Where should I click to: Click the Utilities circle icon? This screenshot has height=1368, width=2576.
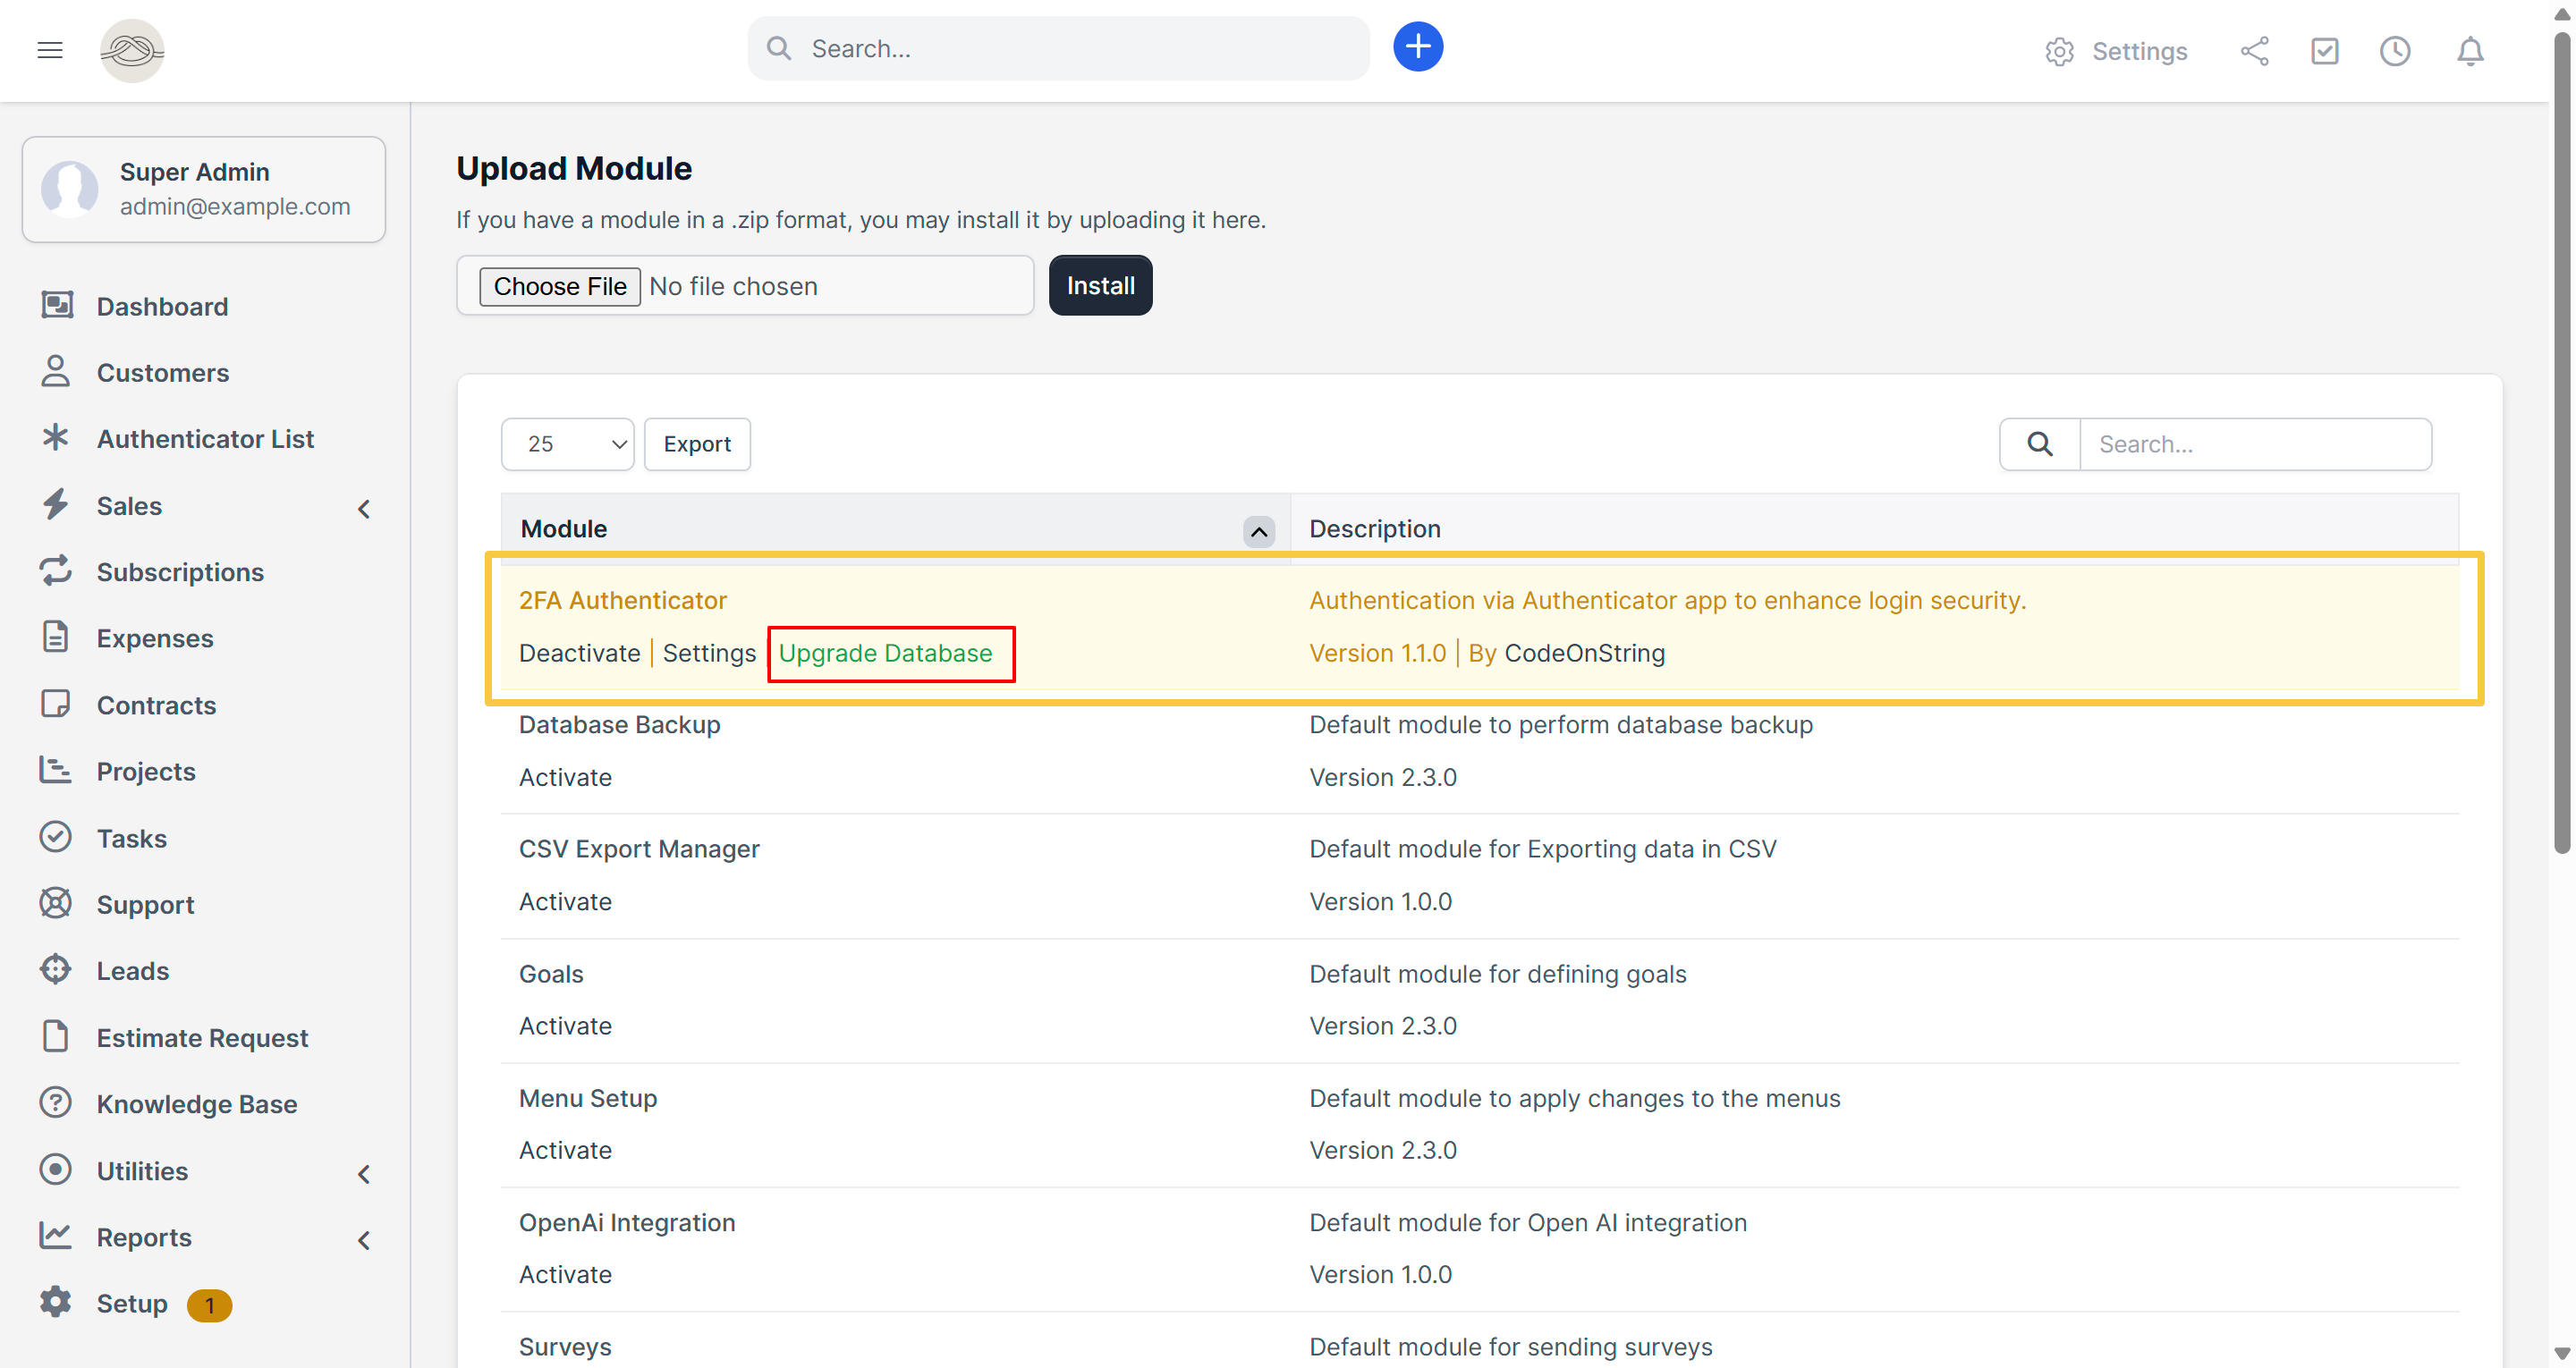(x=56, y=1169)
